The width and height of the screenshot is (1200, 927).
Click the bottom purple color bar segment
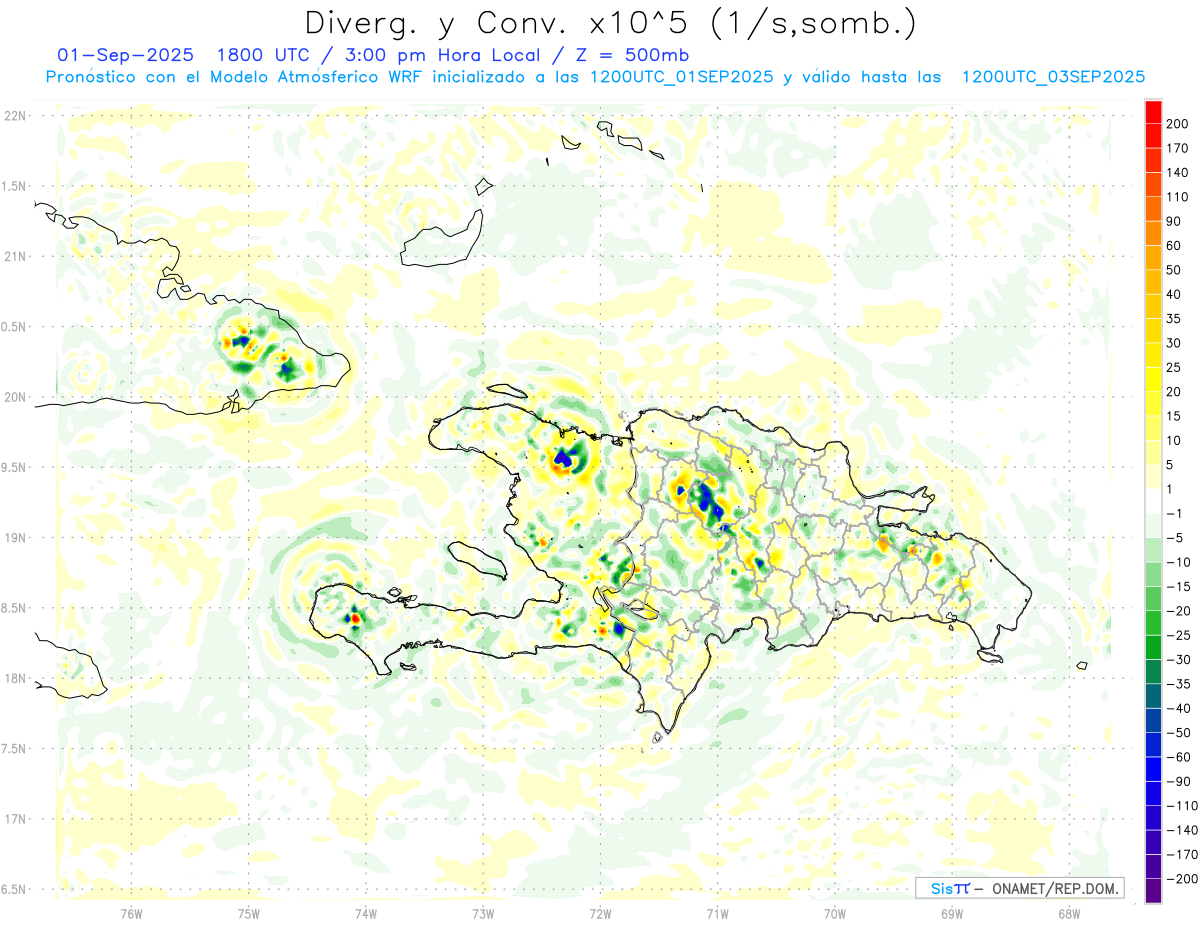click(1153, 890)
